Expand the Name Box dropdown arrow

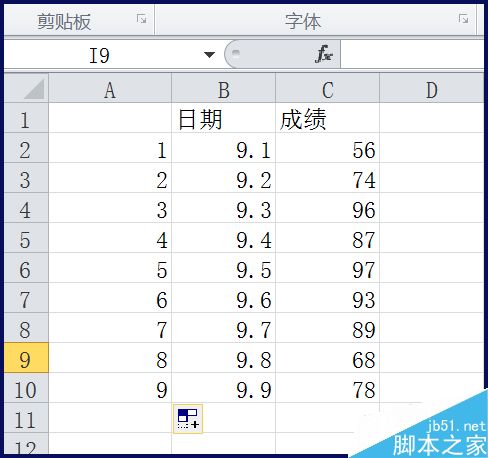tap(209, 55)
